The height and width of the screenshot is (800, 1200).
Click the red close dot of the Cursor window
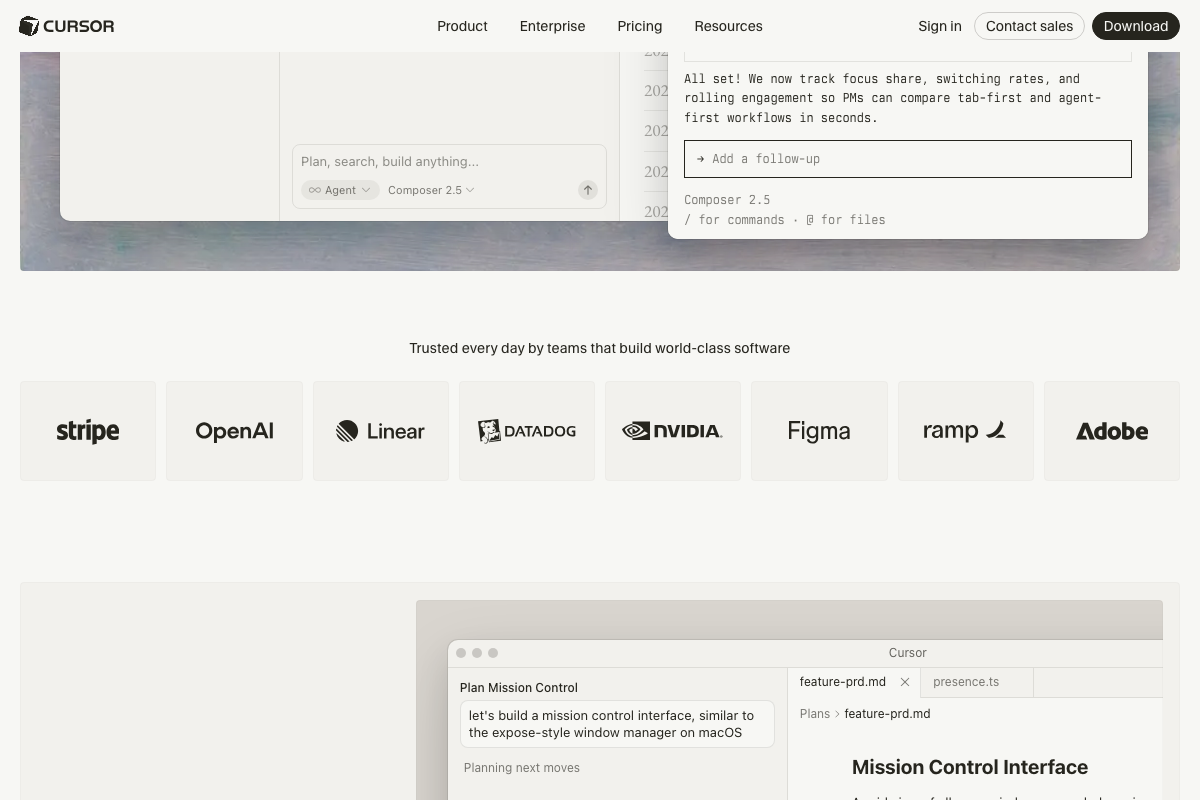[461, 653]
